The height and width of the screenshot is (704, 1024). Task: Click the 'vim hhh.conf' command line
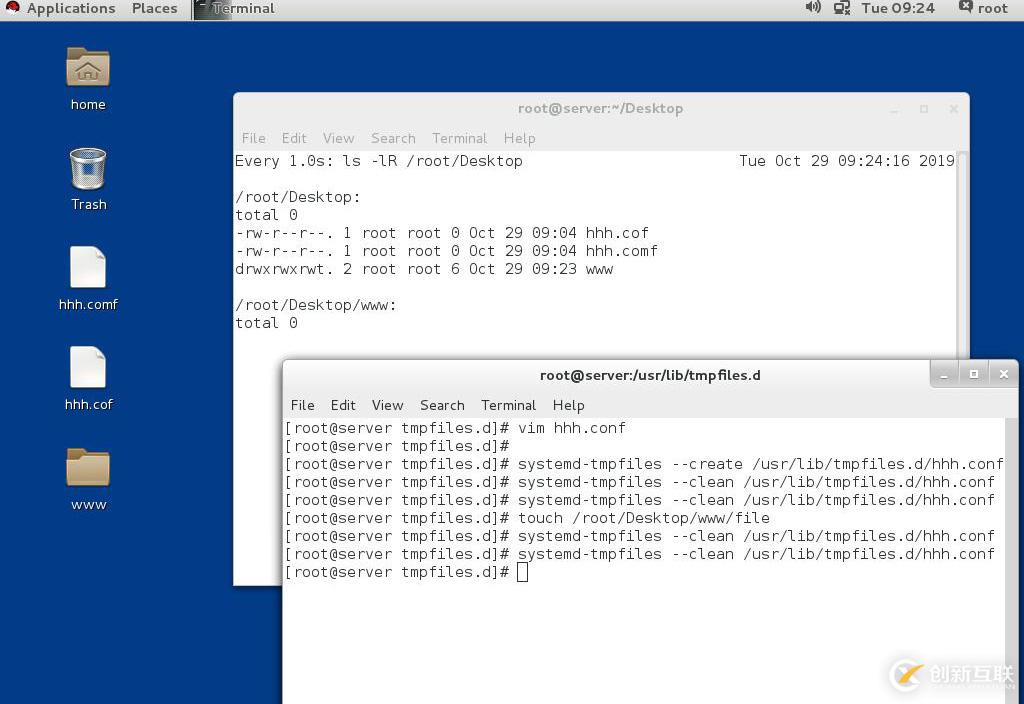(455, 428)
